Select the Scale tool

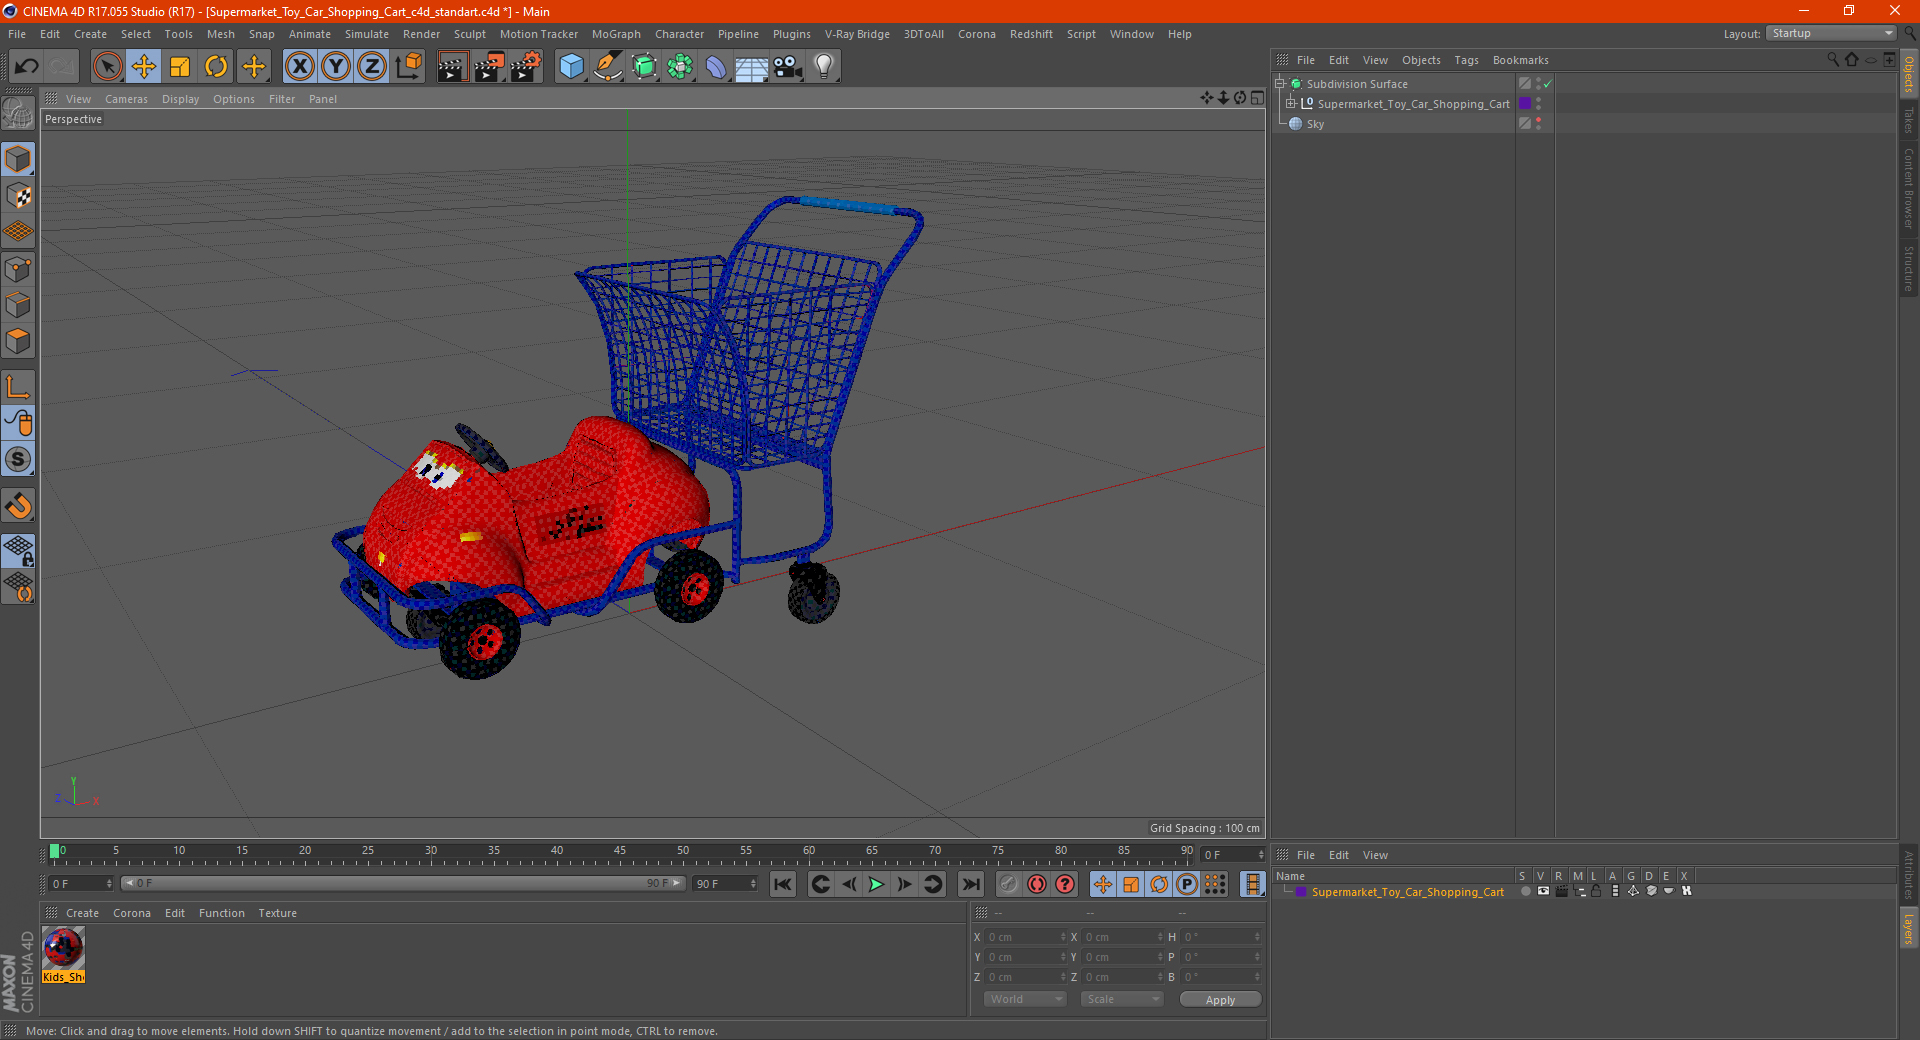pos(180,67)
